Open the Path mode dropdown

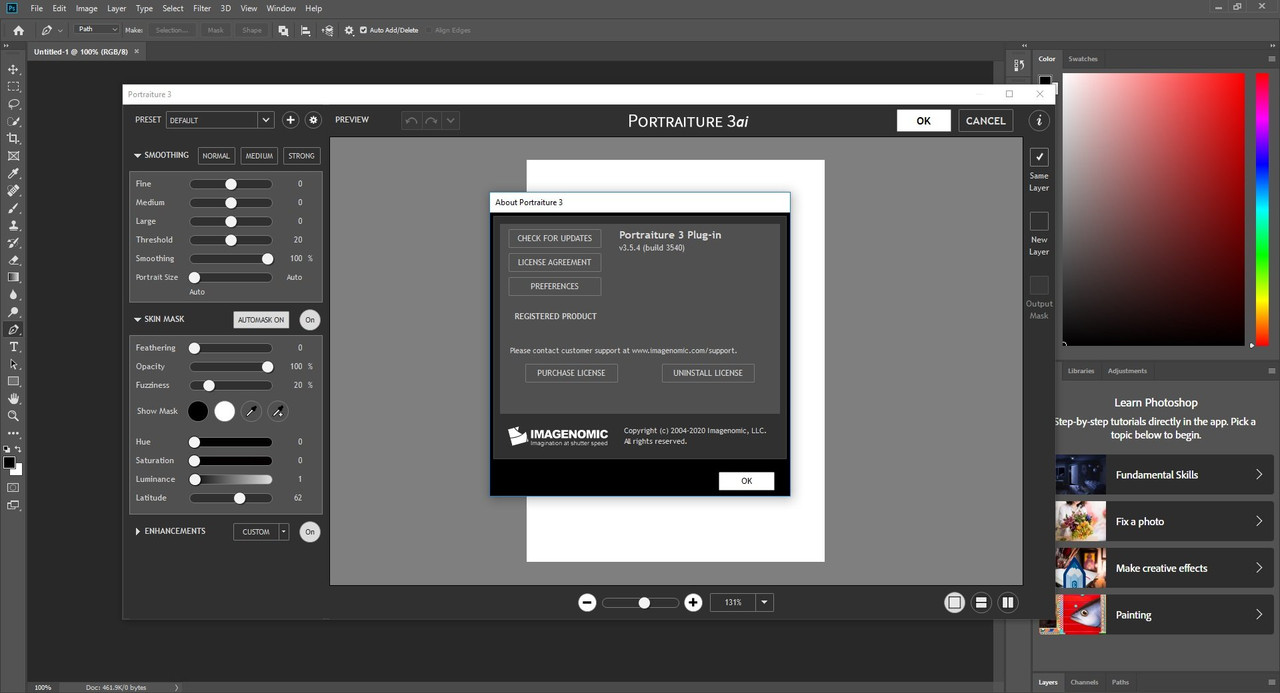coord(97,30)
